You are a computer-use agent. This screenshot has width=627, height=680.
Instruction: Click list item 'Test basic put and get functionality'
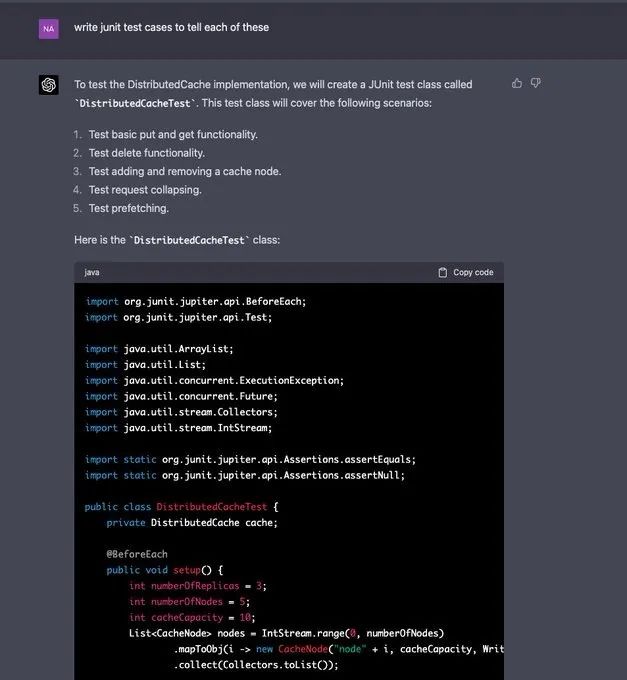[x=173, y=134]
